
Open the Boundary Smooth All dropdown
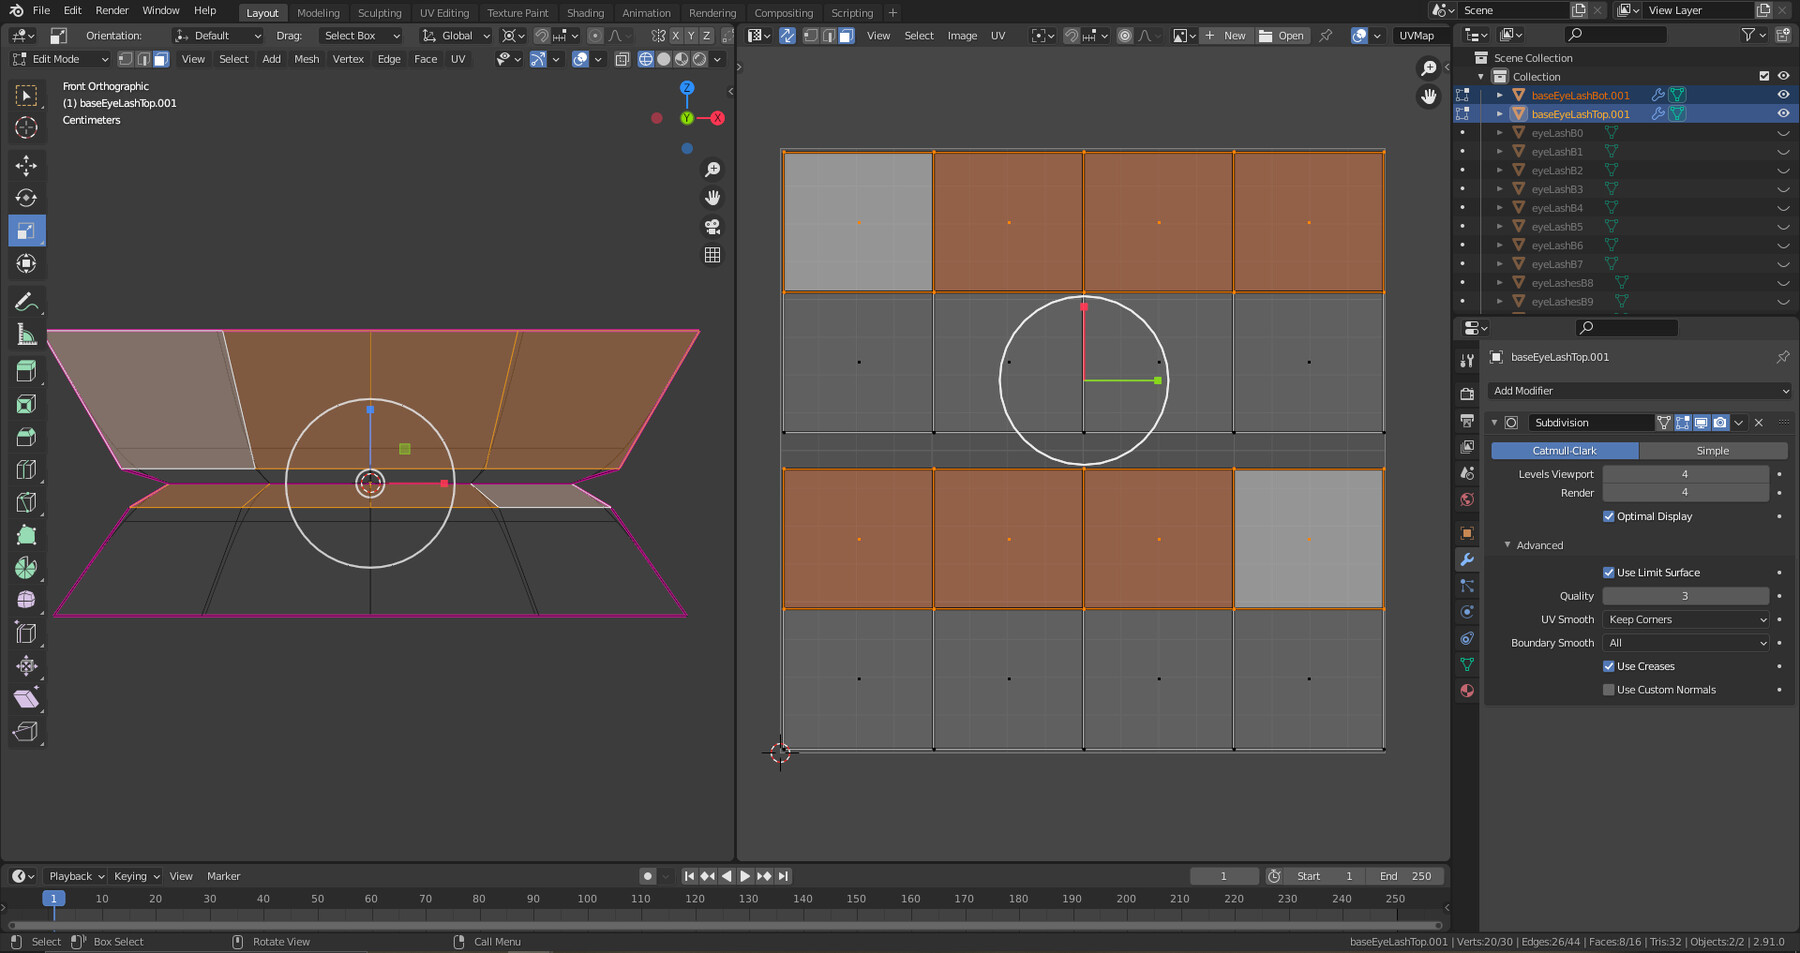tap(1686, 643)
